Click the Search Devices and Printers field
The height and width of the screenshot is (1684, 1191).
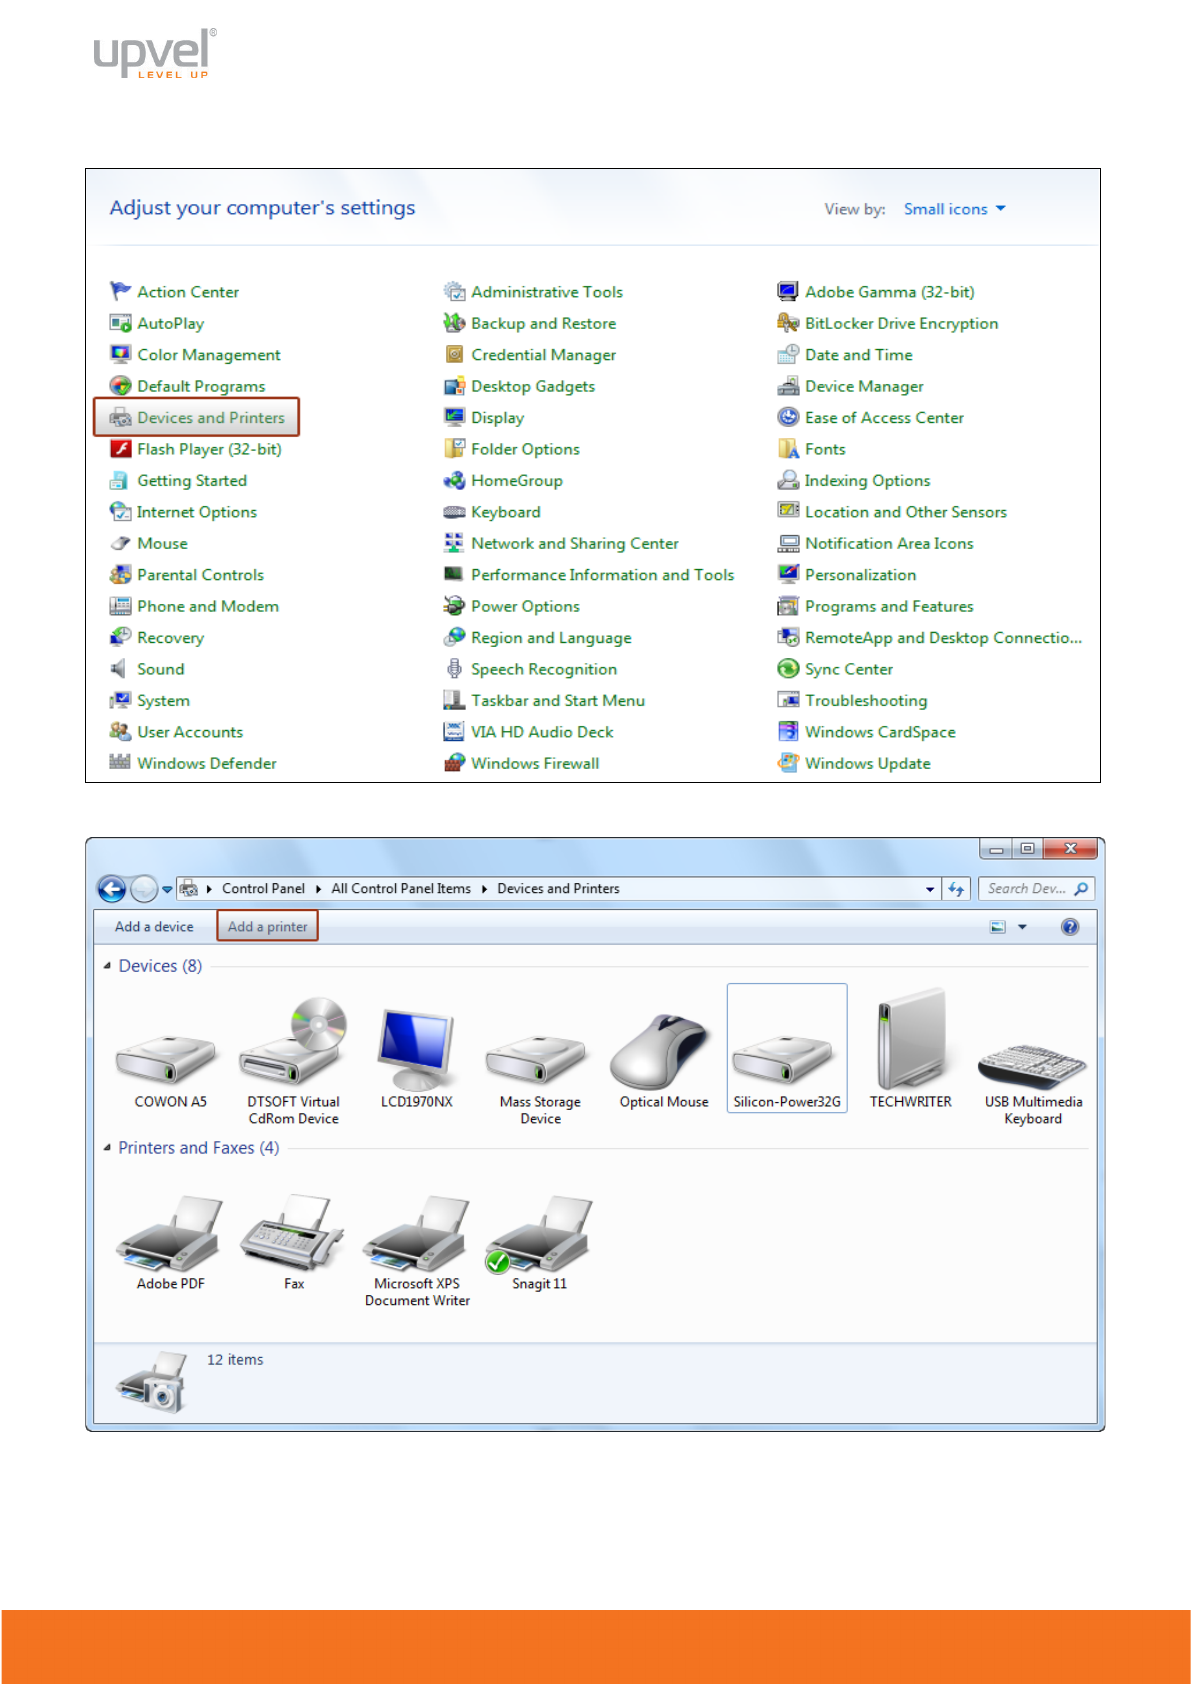(x=1028, y=889)
